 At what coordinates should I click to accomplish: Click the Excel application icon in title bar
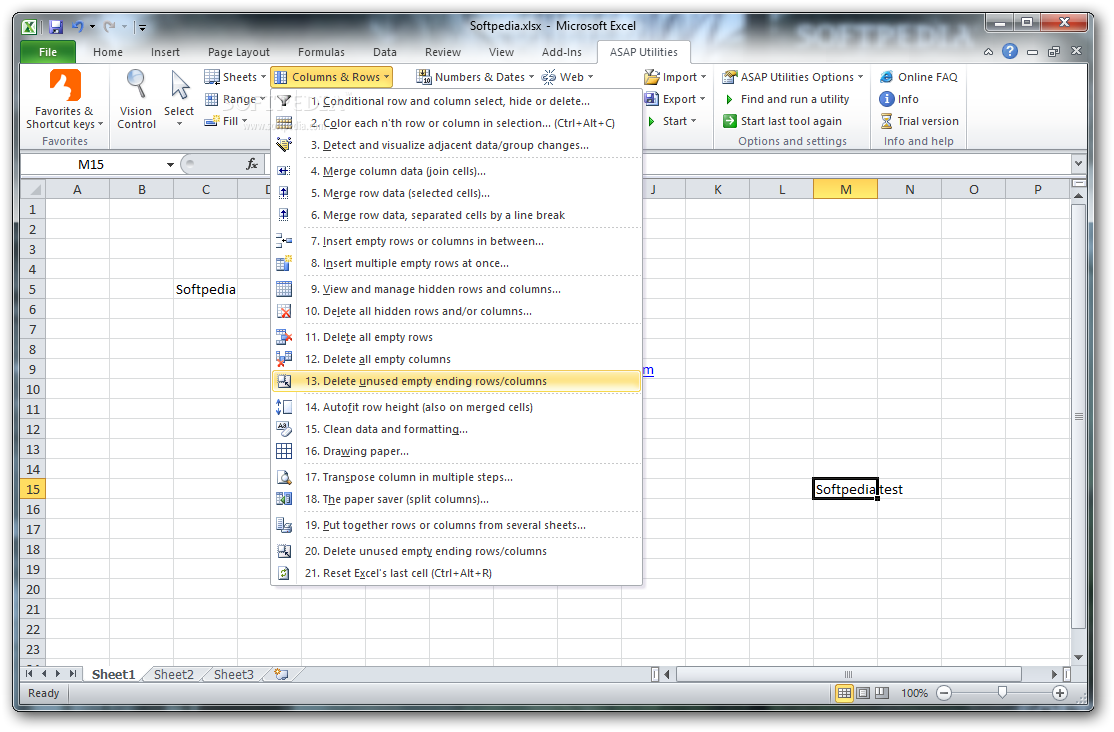click(x=29, y=27)
